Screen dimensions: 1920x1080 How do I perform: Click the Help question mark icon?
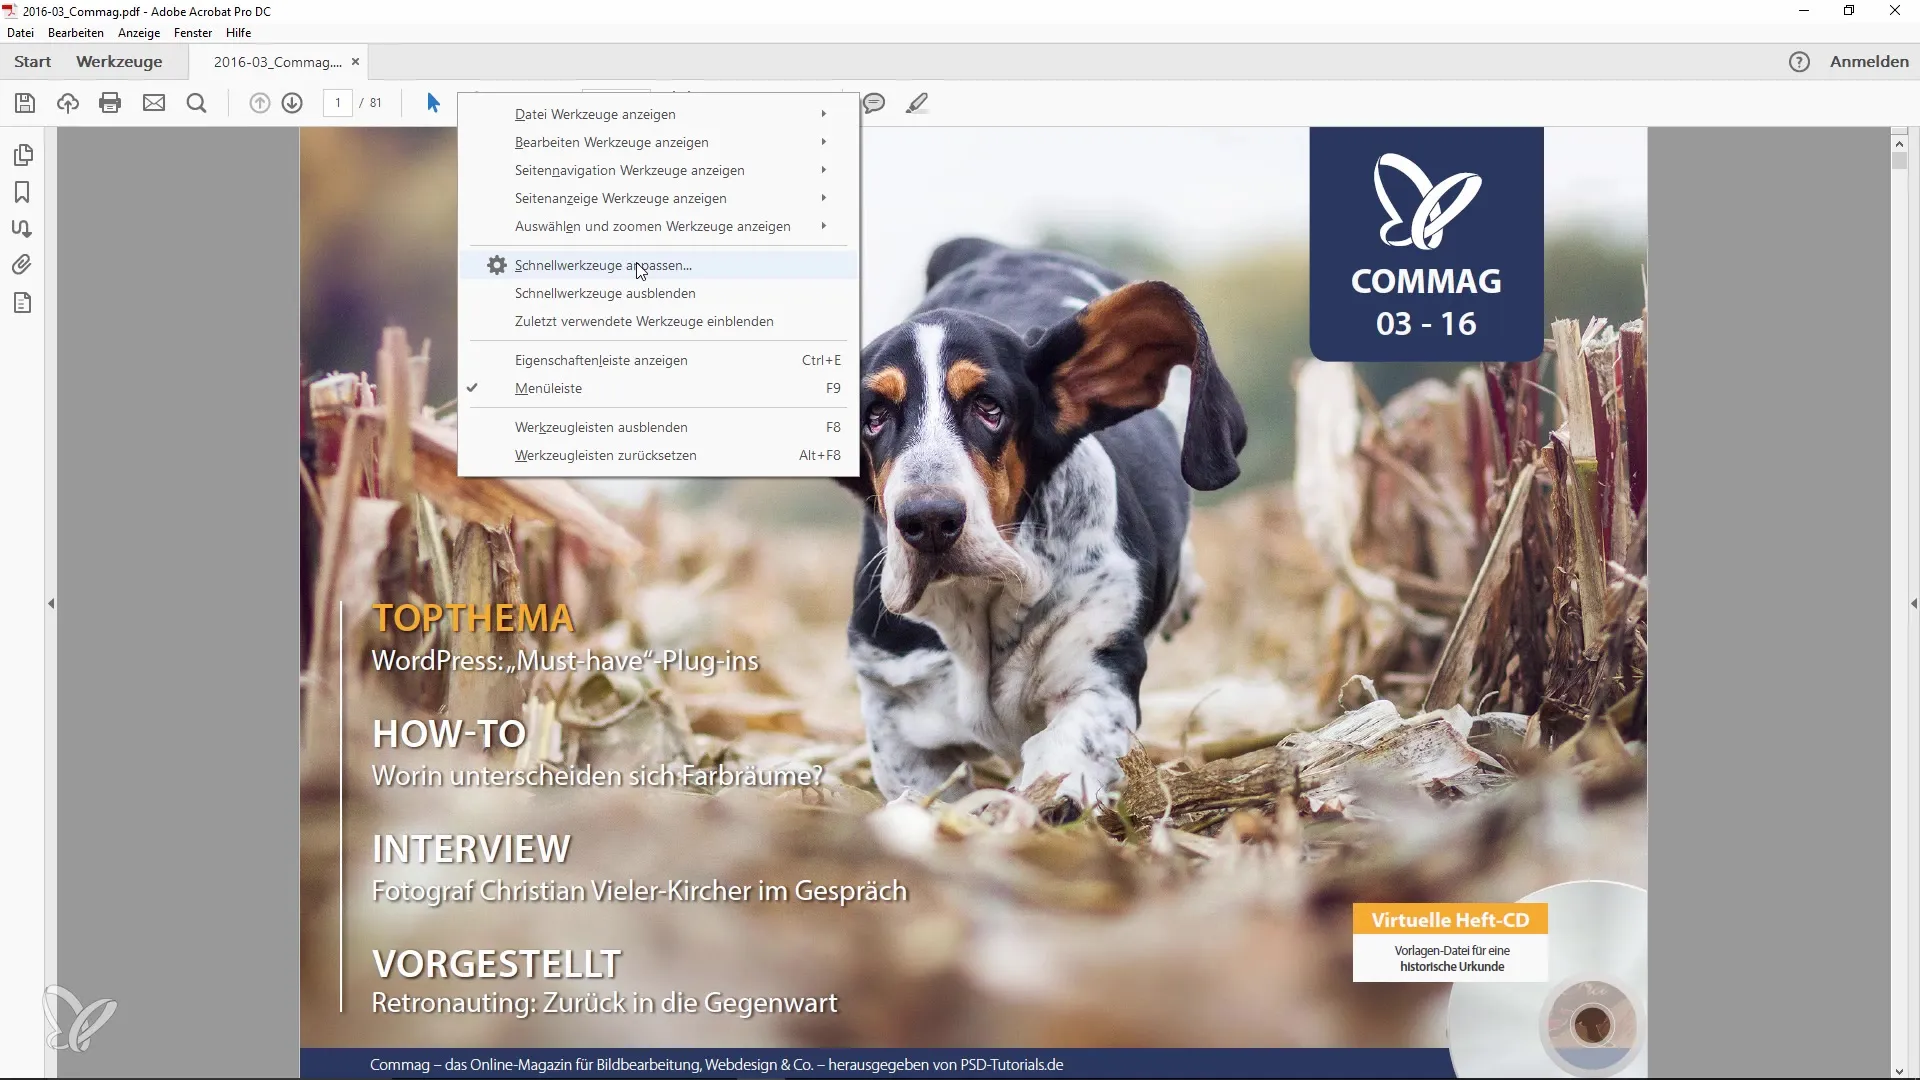point(1799,62)
